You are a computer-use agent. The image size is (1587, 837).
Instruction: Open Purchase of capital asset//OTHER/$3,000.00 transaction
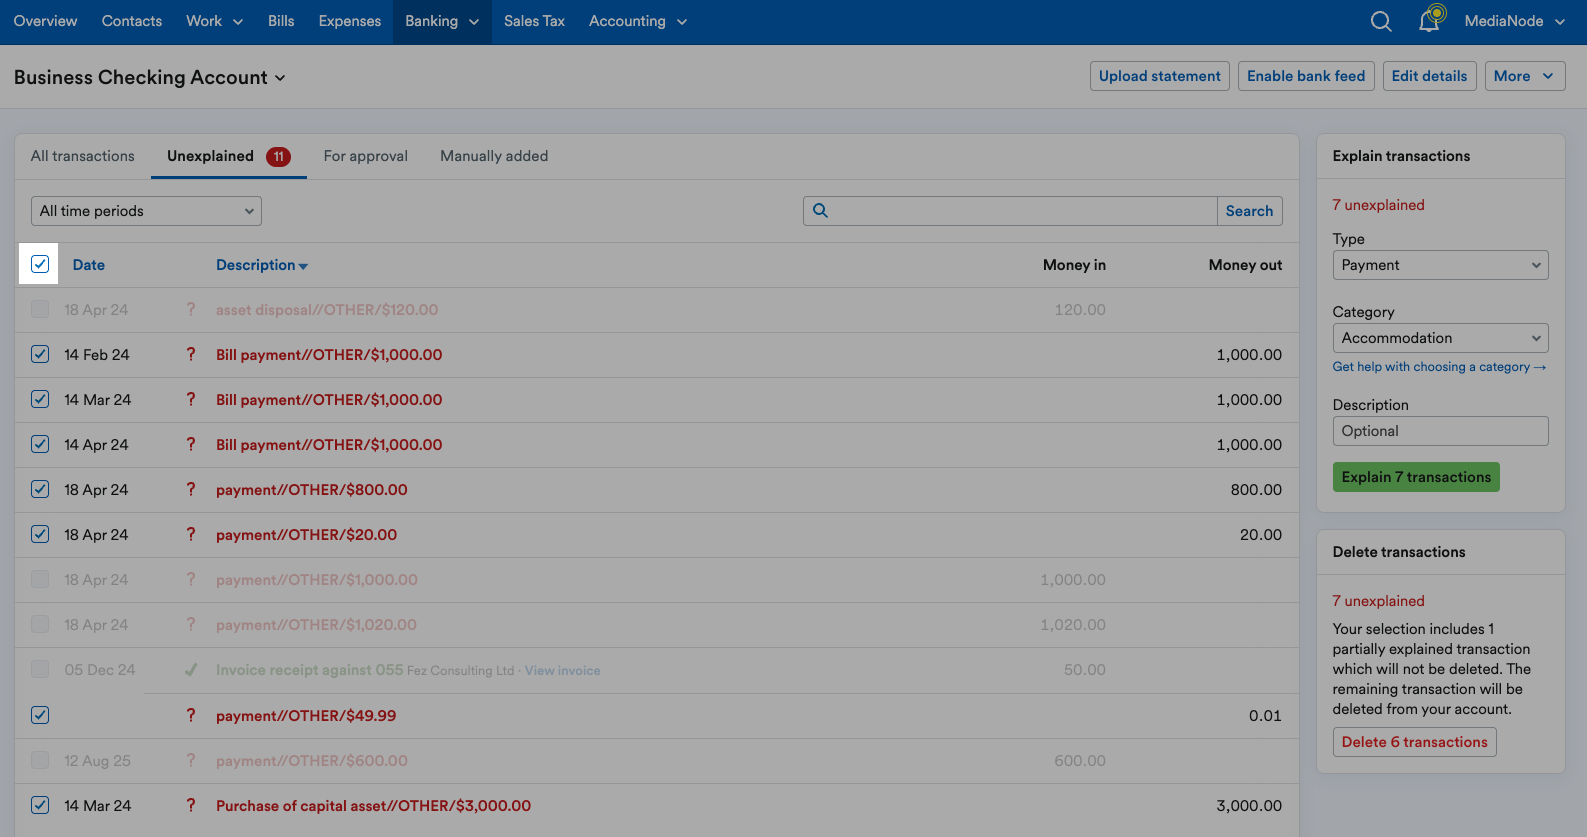[x=374, y=806]
